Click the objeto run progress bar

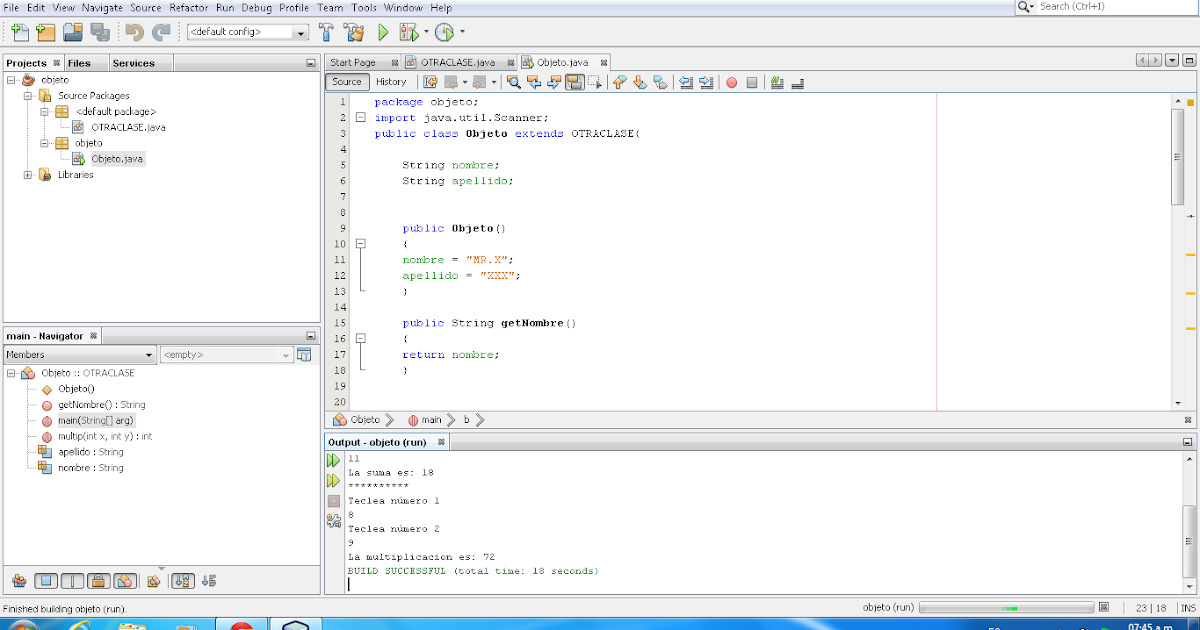(1005, 607)
